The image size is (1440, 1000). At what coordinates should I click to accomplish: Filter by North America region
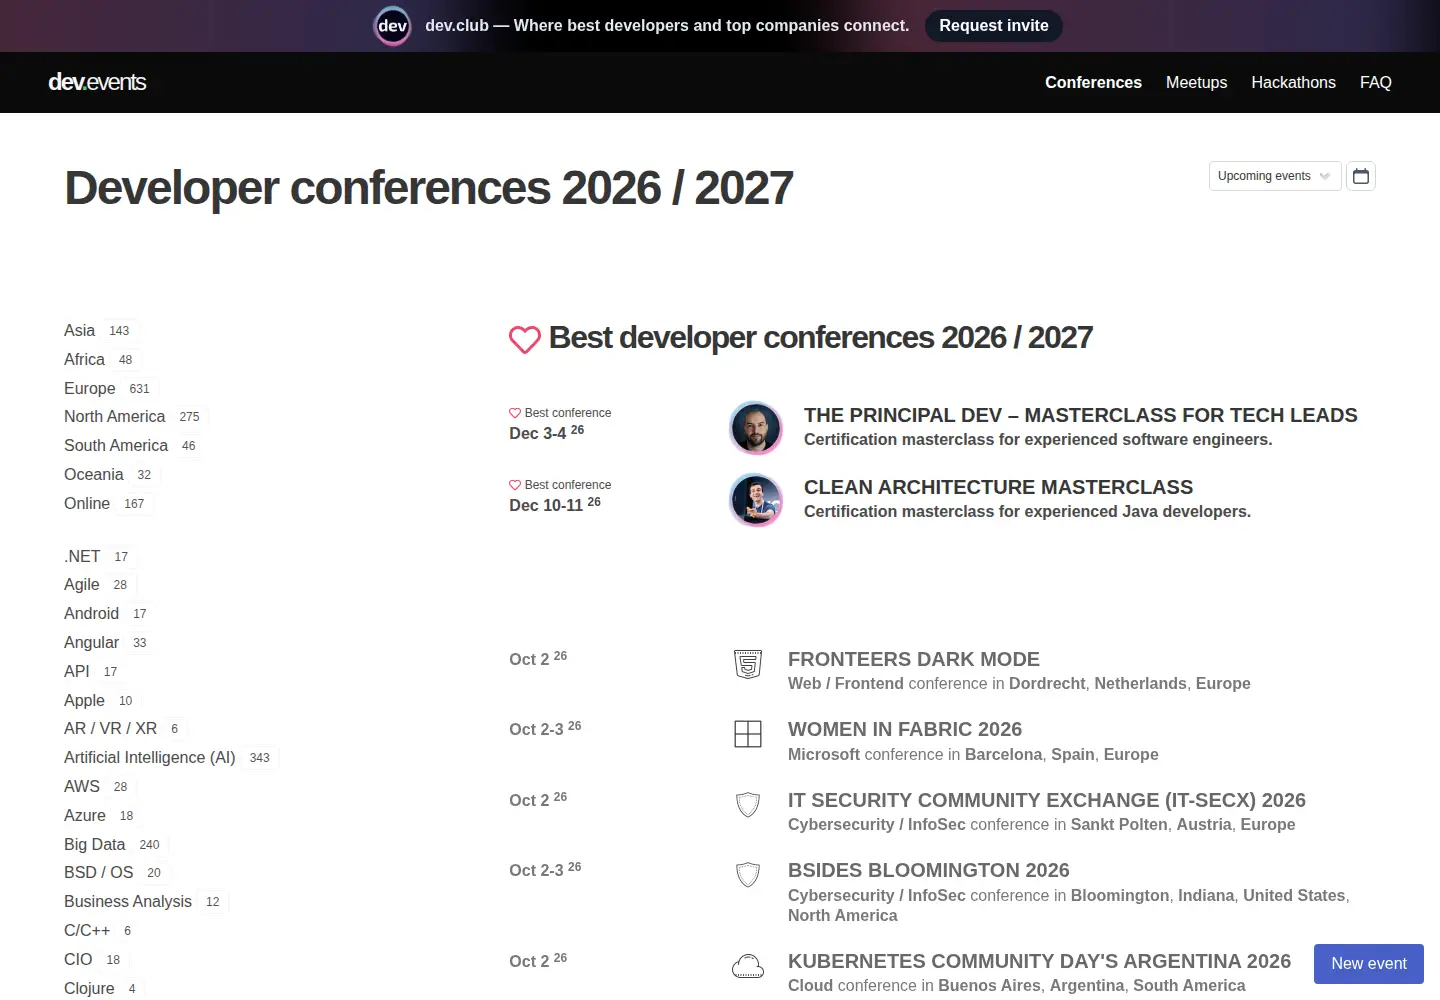pyautogui.click(x=114, y=416)
